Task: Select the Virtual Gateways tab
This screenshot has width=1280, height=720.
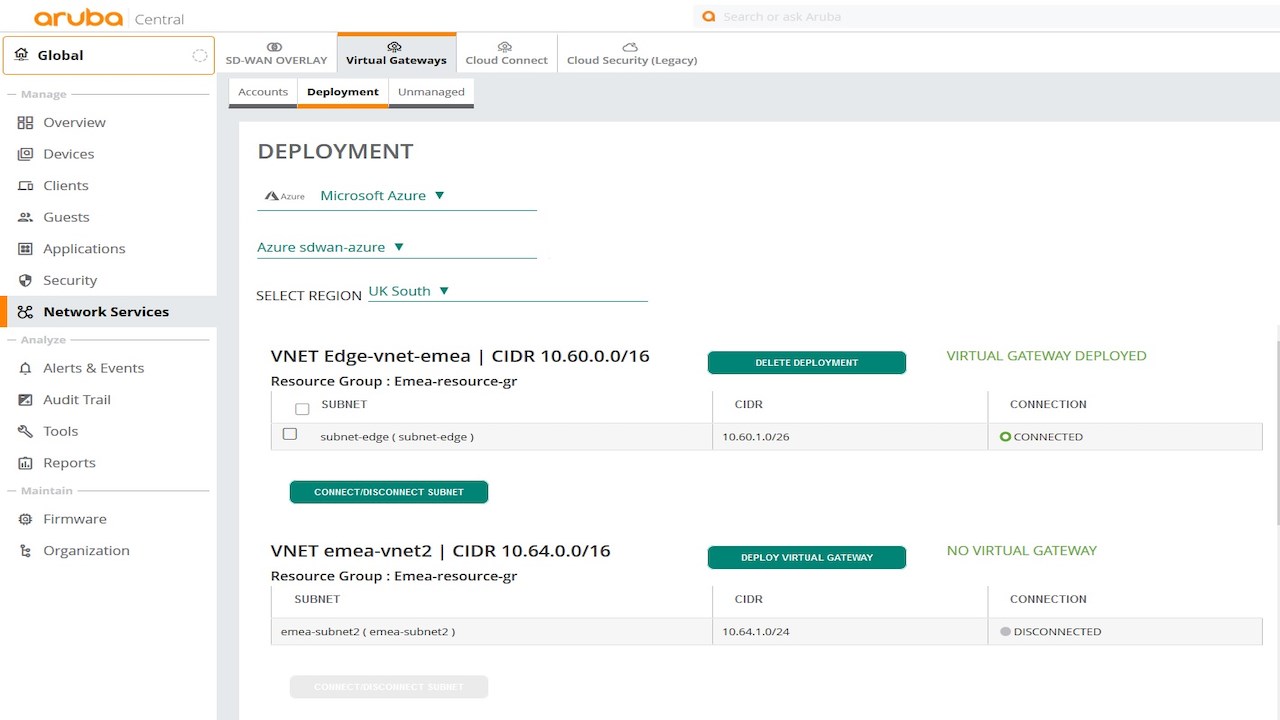Action: pyautogui.click(x=396, y=52)
